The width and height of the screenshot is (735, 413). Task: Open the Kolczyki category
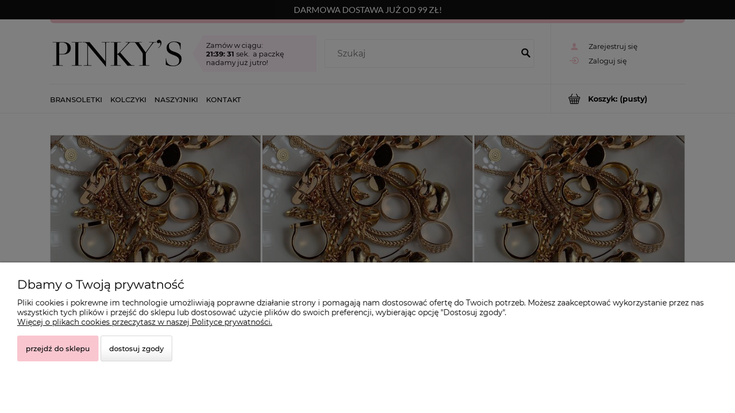tap(128, 100)
